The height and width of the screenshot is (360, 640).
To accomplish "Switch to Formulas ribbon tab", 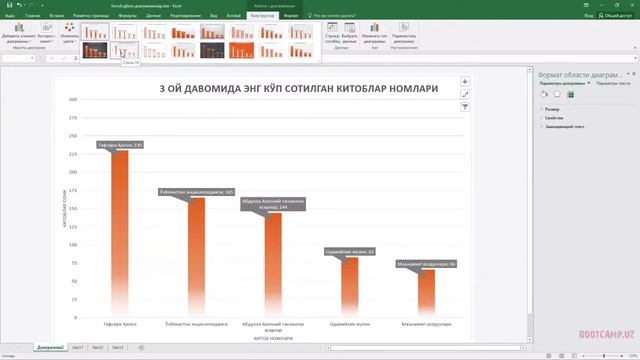I will click(x=127, y=16).
